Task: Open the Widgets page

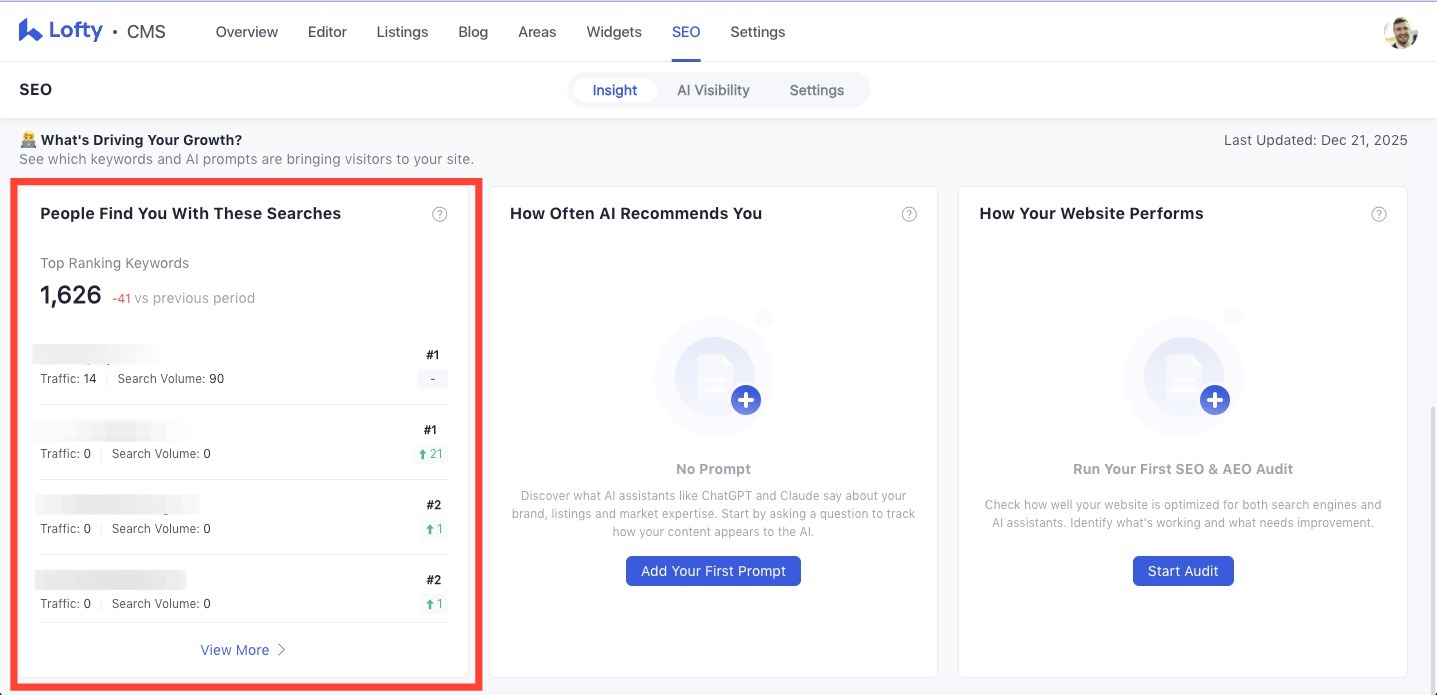Action: click(x=613, y=31)
